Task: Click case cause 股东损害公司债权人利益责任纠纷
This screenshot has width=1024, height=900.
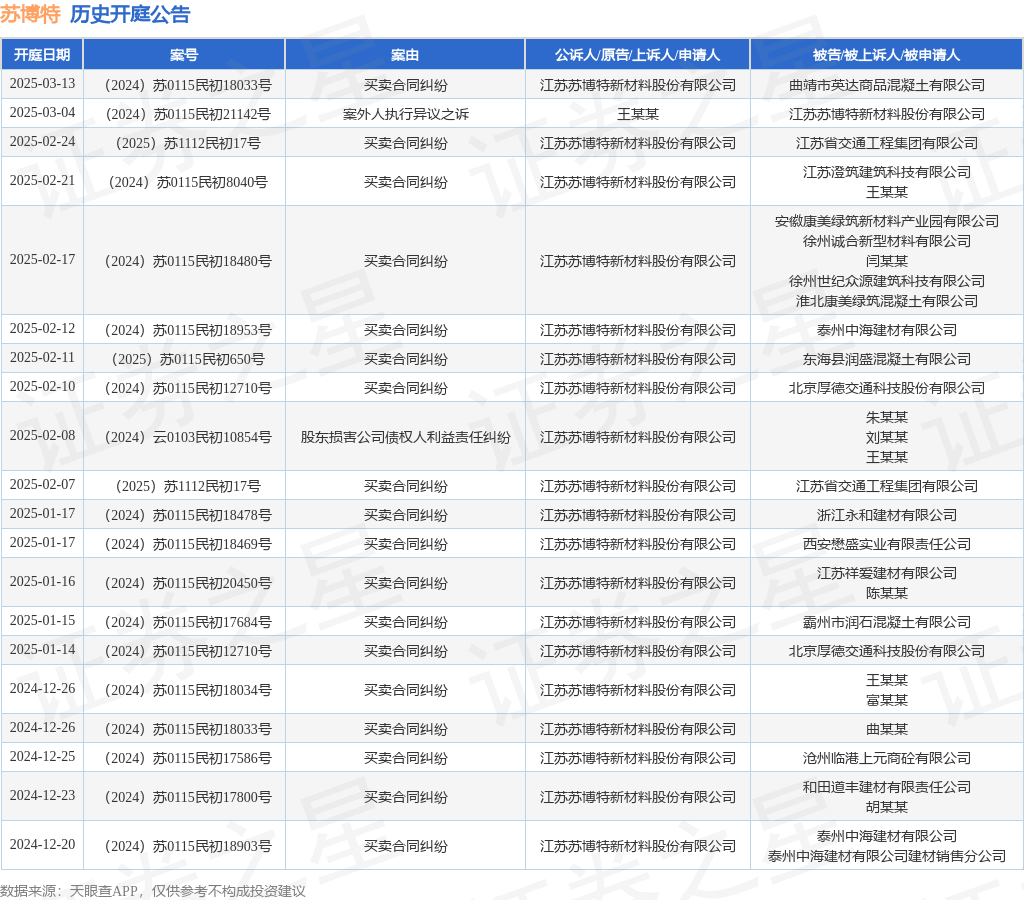Action: [x=406, y=438]
